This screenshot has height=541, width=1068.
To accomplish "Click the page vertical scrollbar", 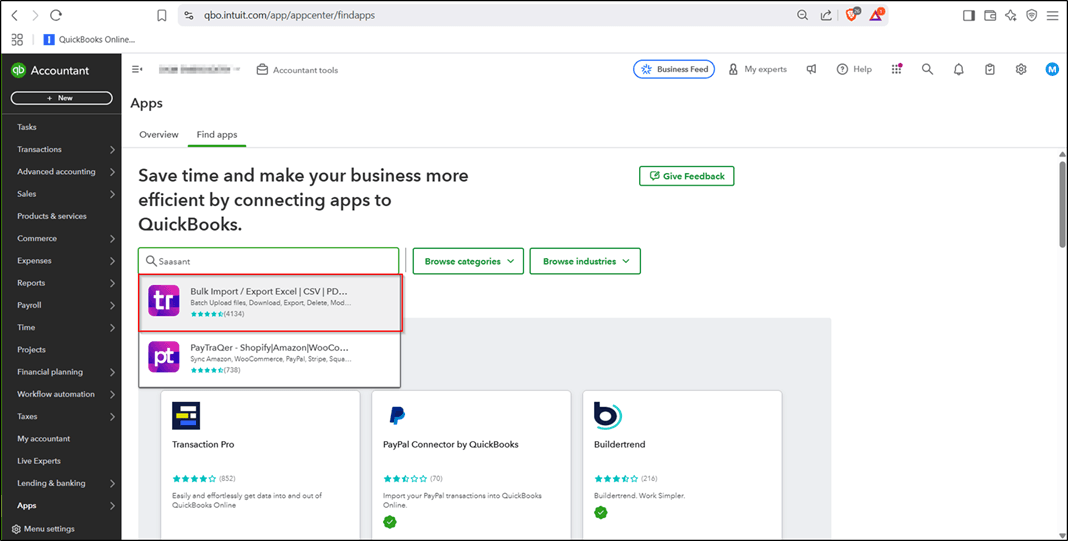I will pyautogui.click(x=1062, y=200).
